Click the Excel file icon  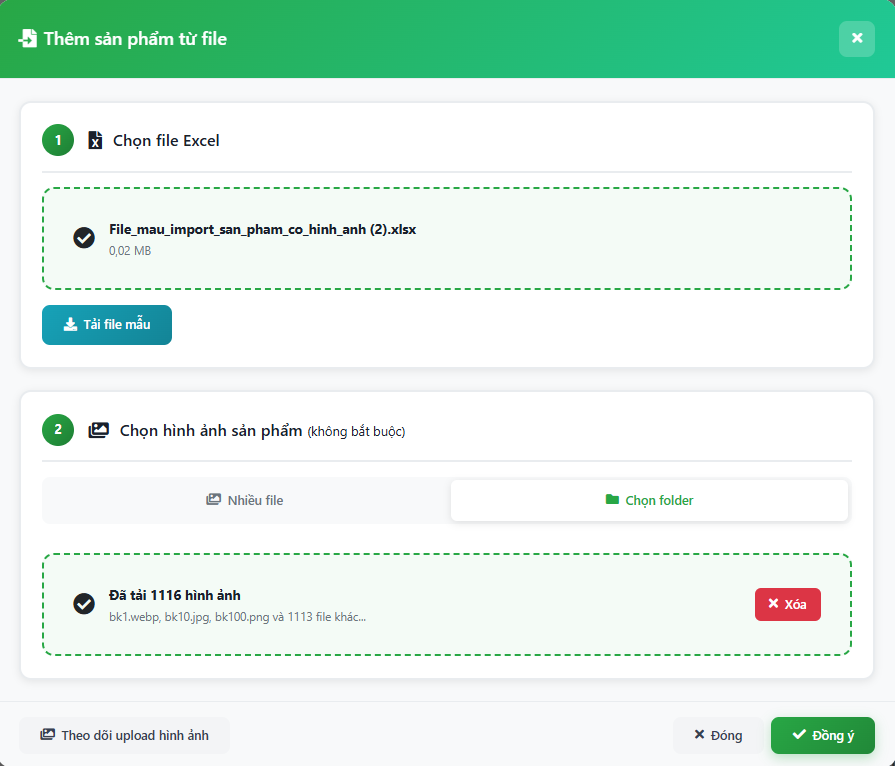95,141
